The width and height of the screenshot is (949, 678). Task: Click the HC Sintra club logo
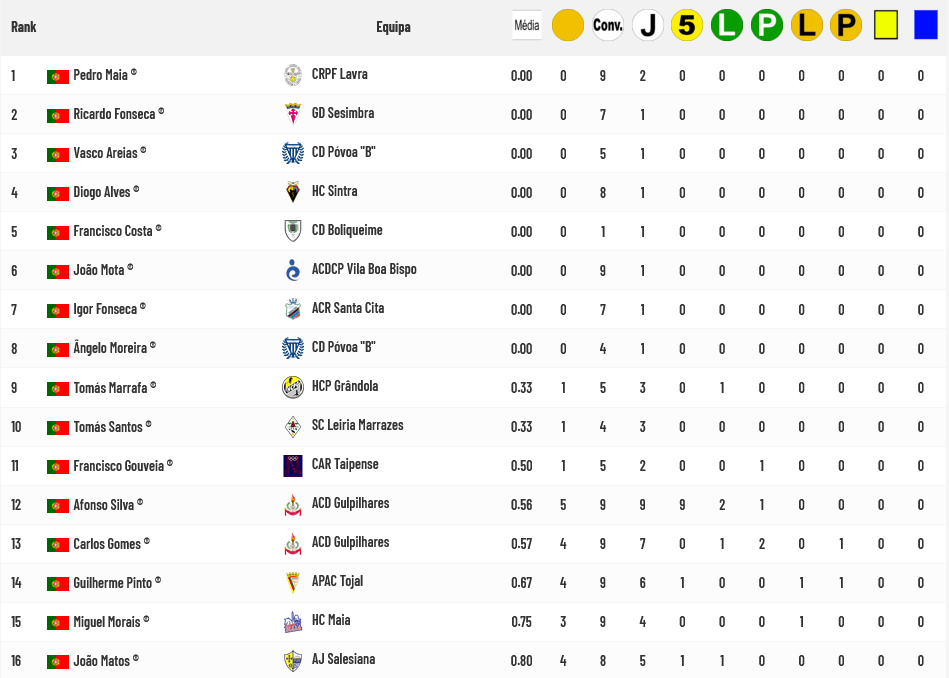[x=293, y=192]
